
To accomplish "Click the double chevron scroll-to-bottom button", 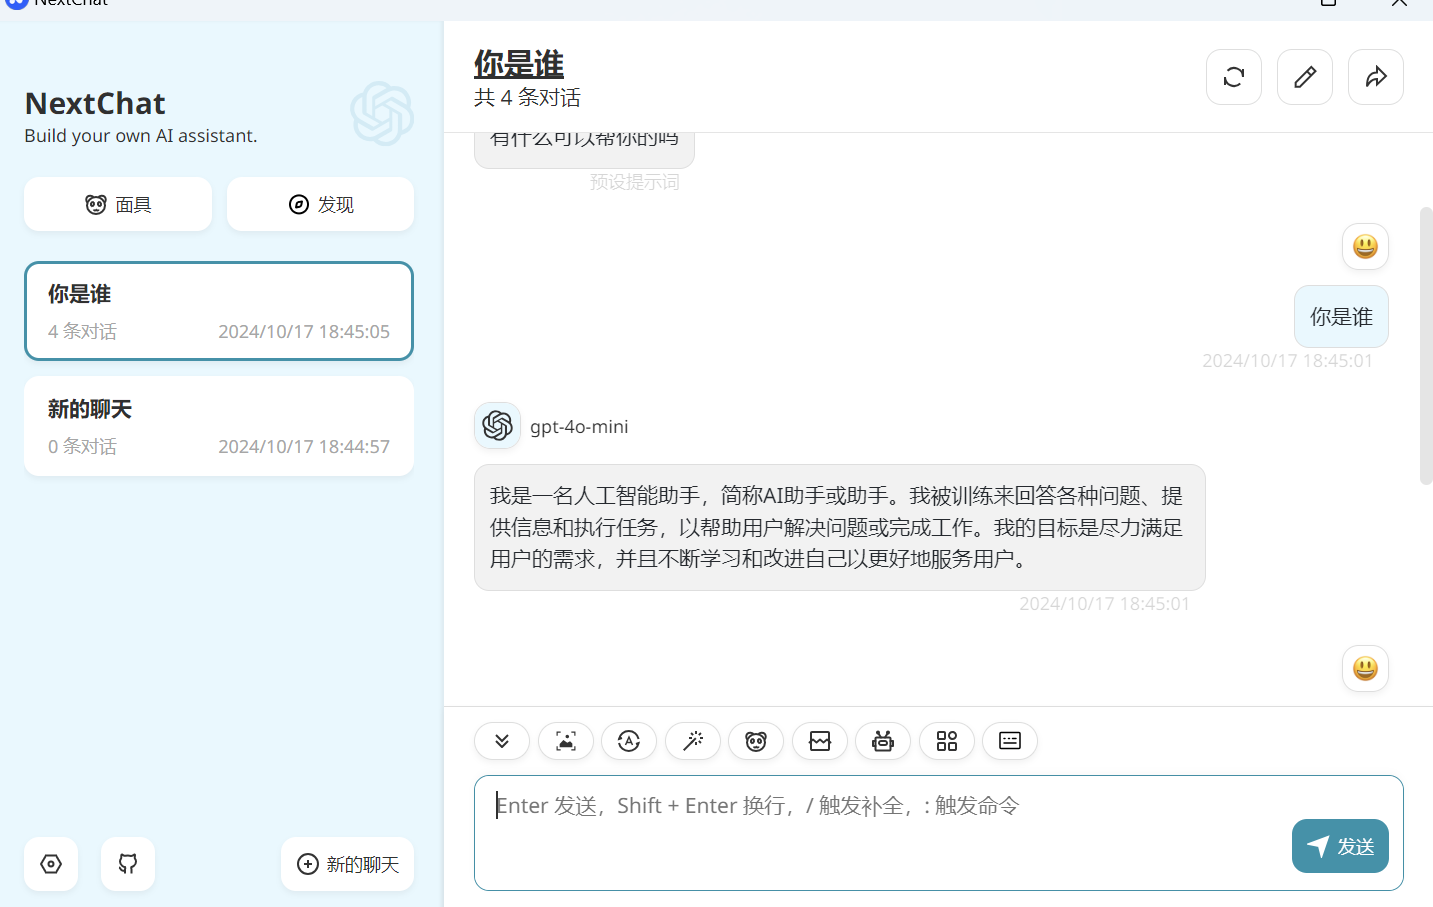I will click(x=502, y=741).
